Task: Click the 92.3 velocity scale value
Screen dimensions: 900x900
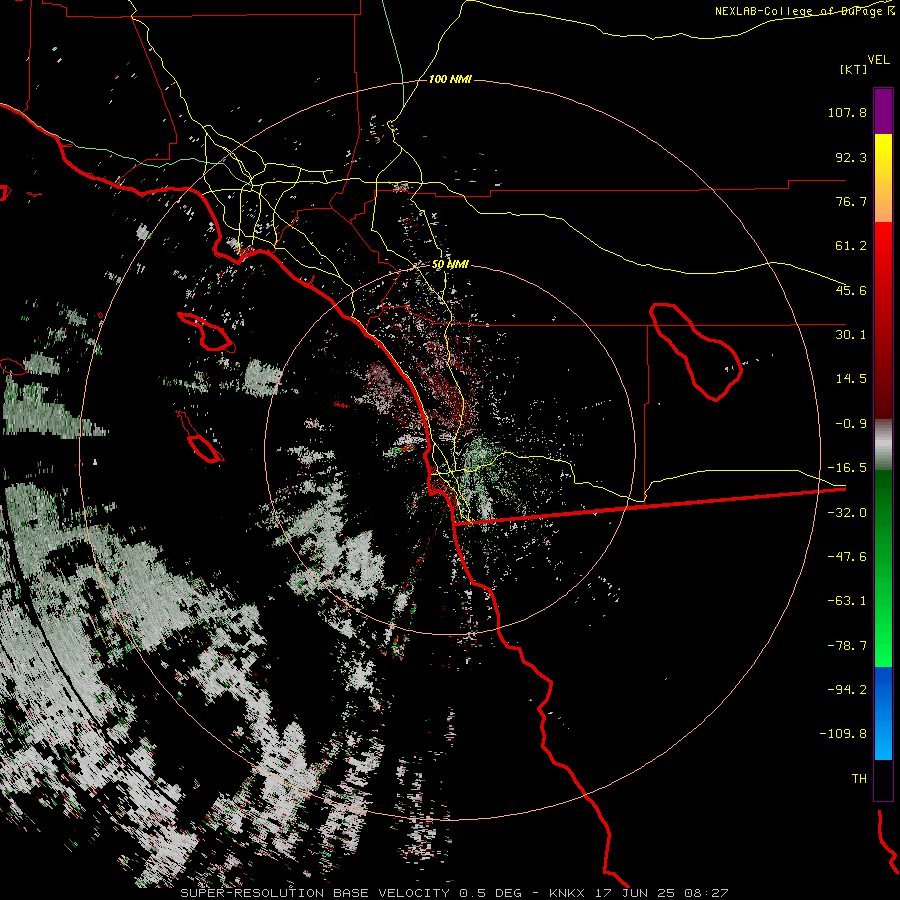Action: 851,157
